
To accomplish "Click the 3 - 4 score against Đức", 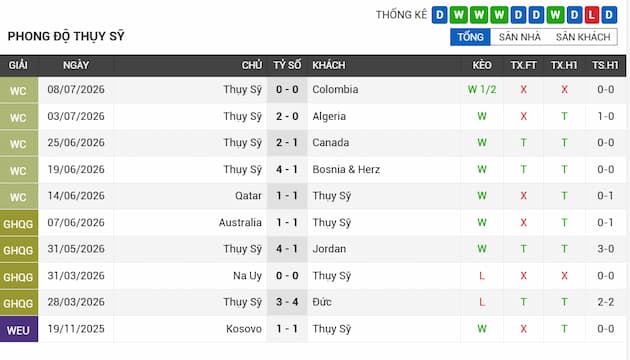I will click(287, 302).
